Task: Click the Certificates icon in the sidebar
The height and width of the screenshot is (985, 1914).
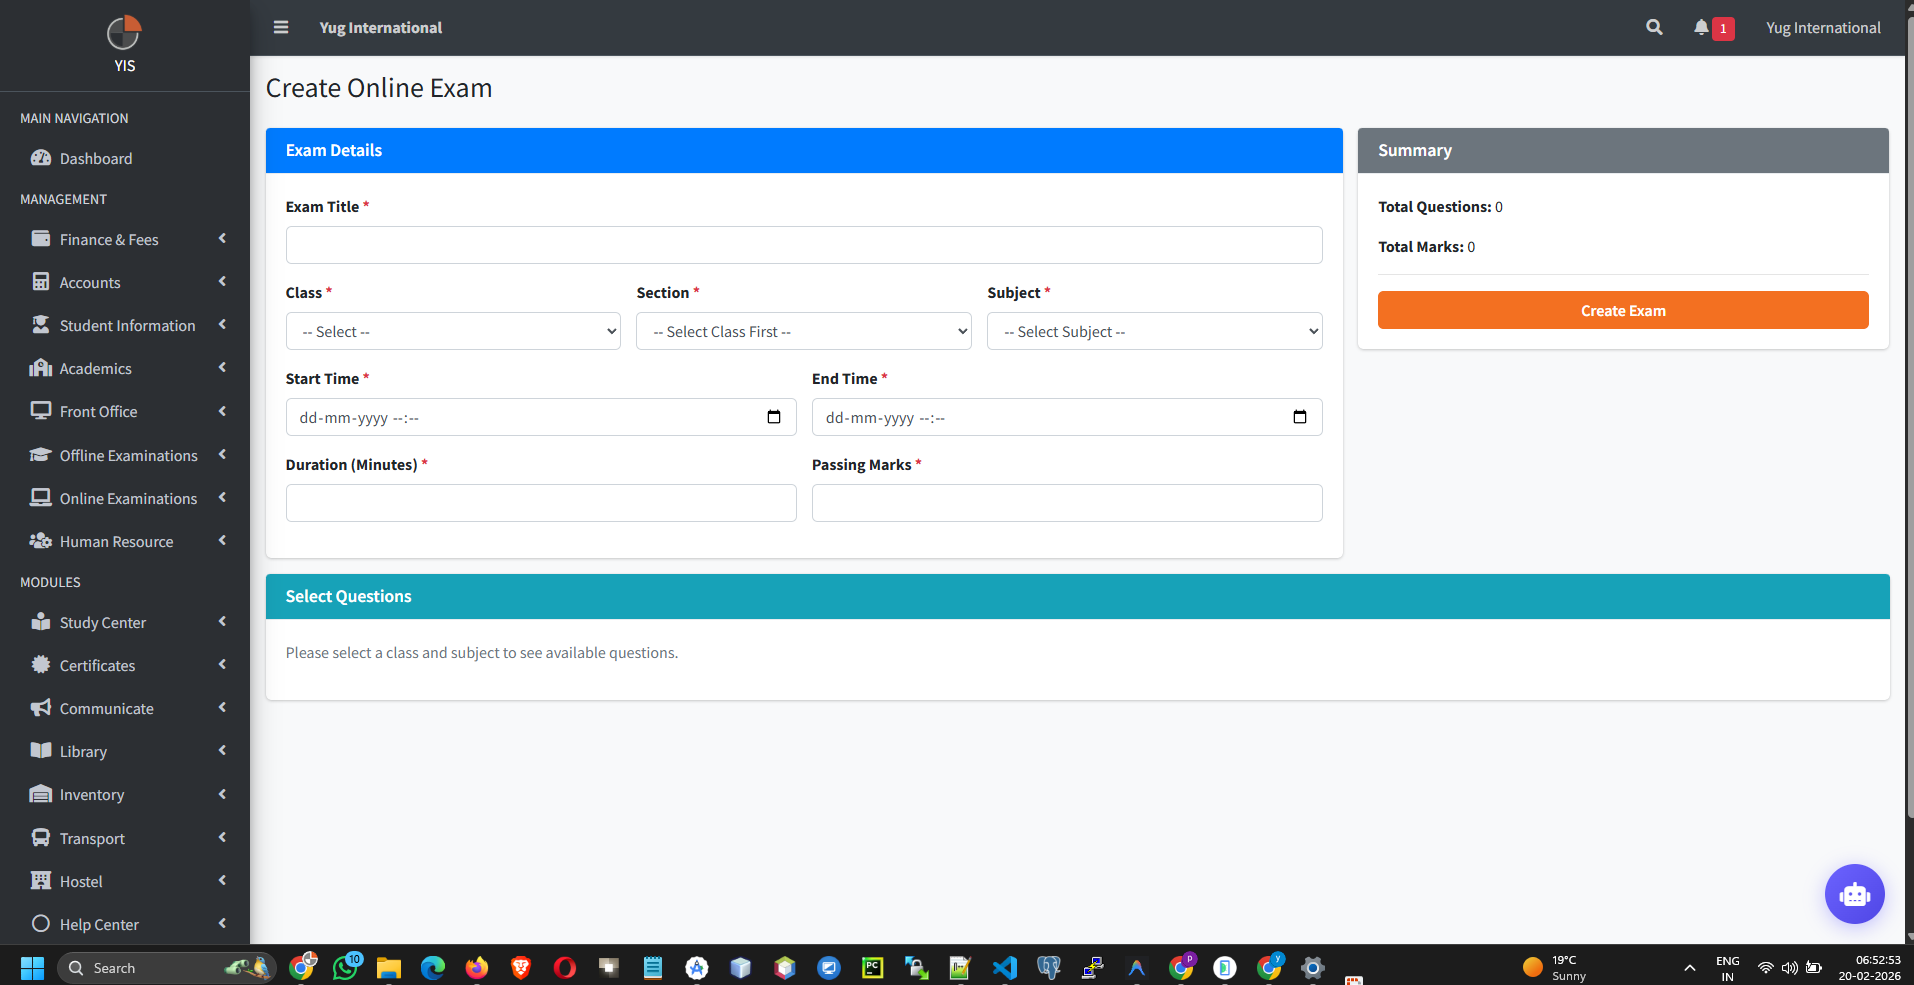Action: (40, 665)
